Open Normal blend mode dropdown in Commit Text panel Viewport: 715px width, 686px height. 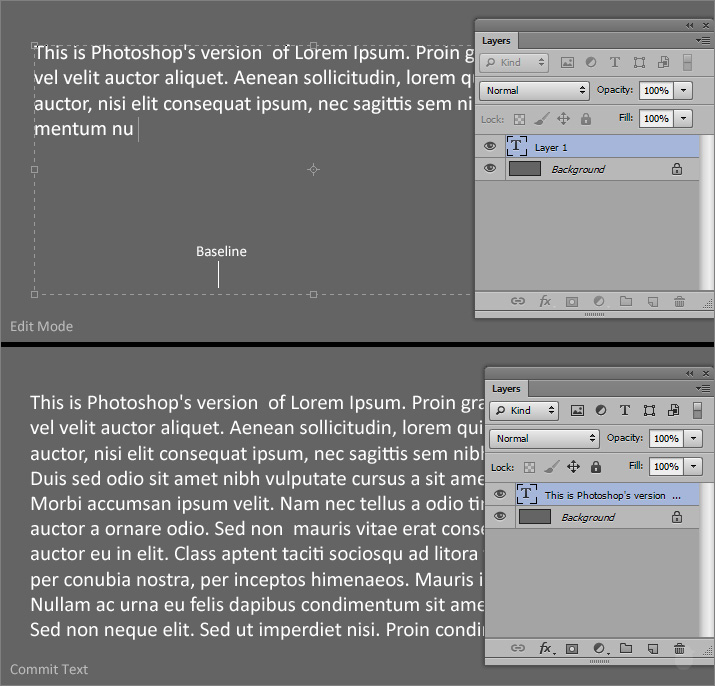[x=543, y=438]
